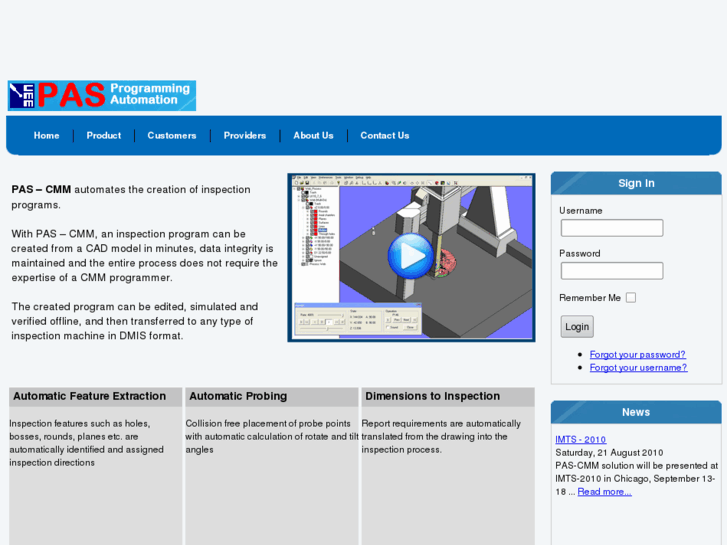The height and width of the screenshot is (545, 727).
Task: Follow the Forgot your password link
Action: pos(638,354)
